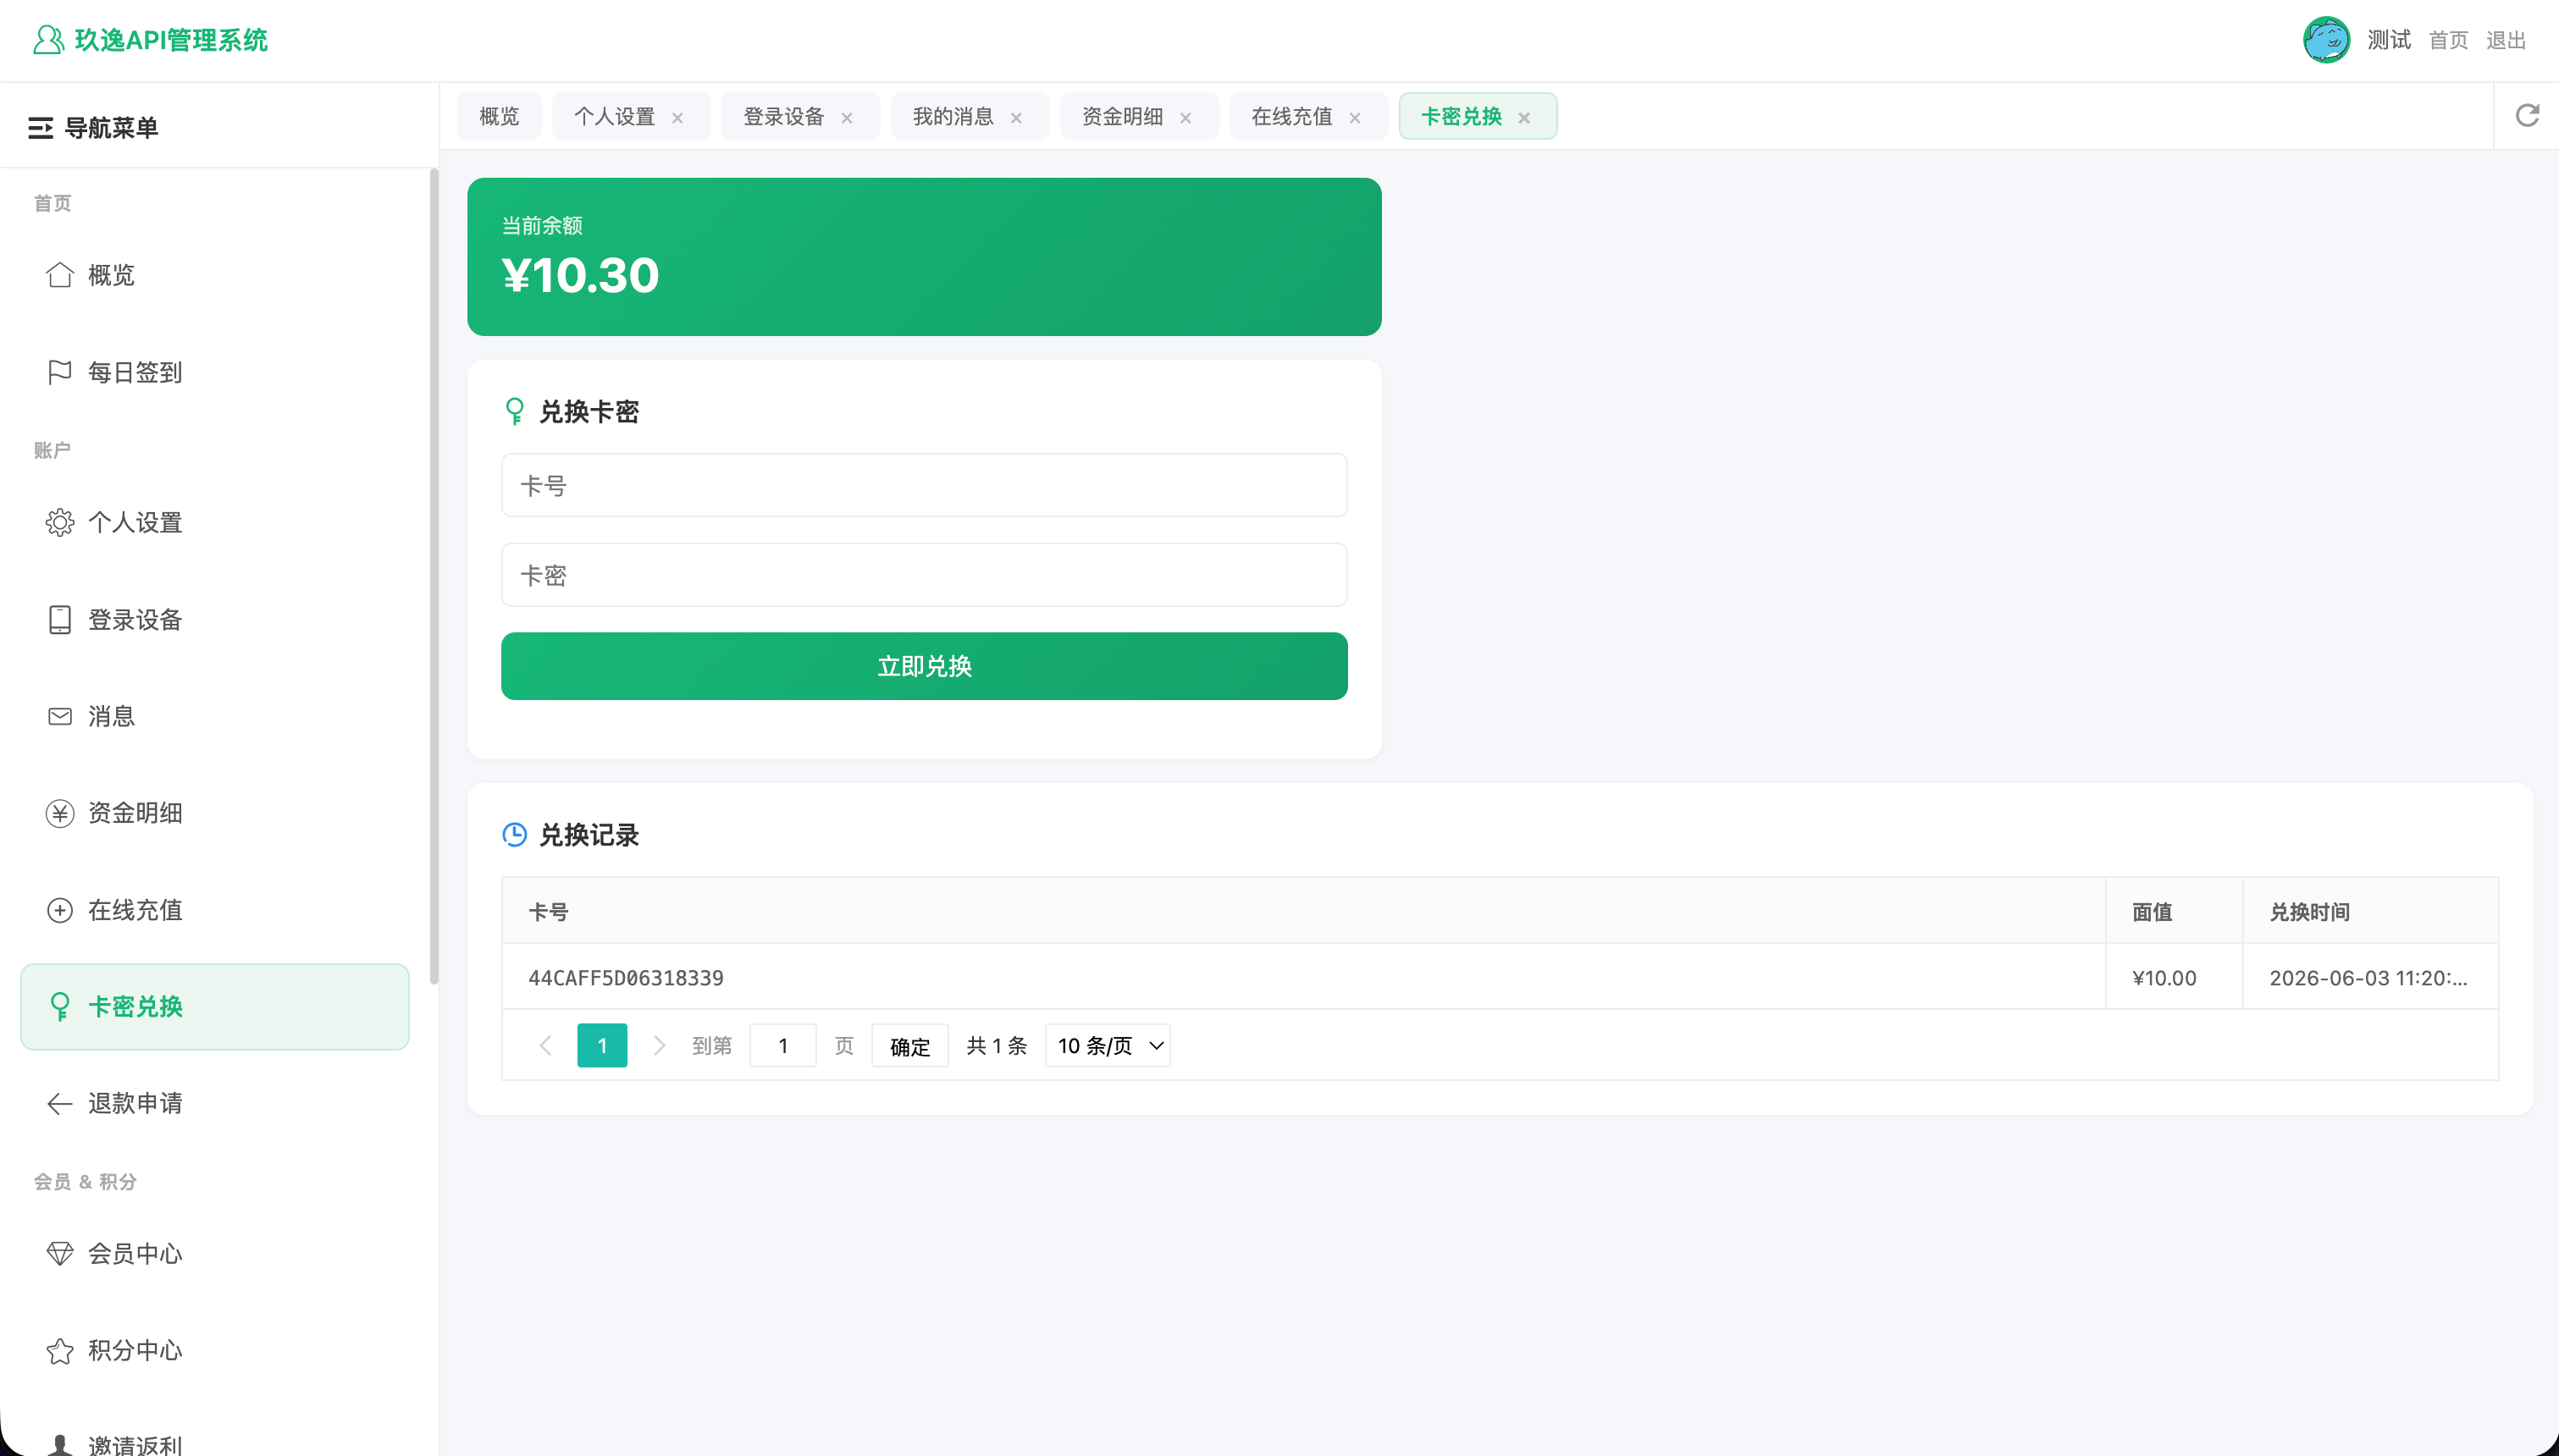This screenshot has width=2559, height=1456.
Task: Click the home icon beside 概览
Action: click(x=60, y=275)
